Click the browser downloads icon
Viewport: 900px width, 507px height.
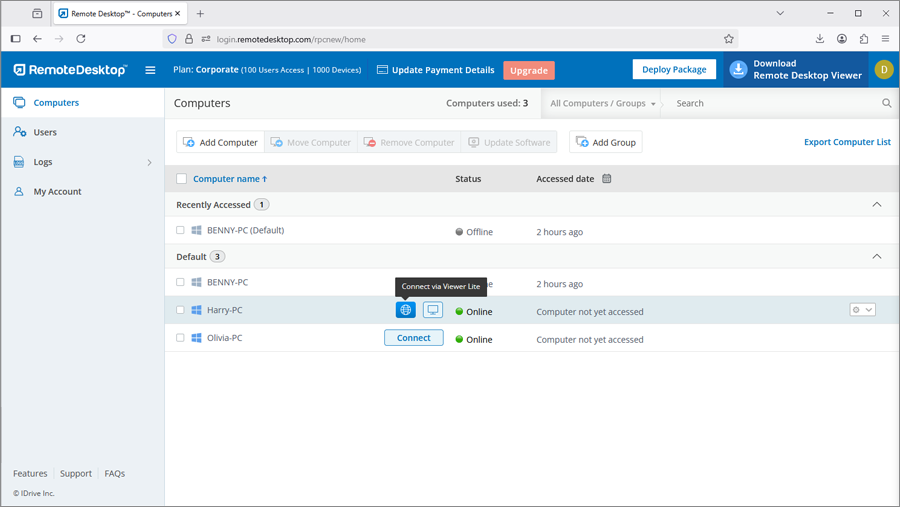tap(820, 39)
